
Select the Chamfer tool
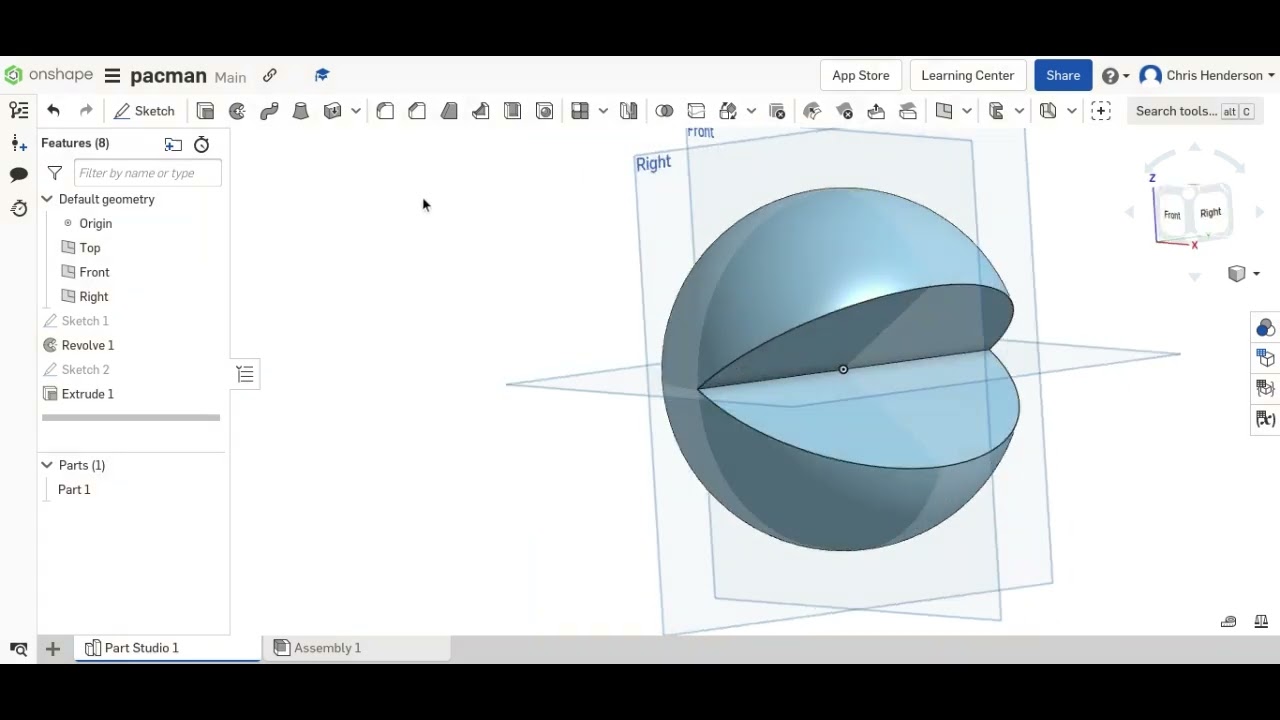(x=417, y=111)
